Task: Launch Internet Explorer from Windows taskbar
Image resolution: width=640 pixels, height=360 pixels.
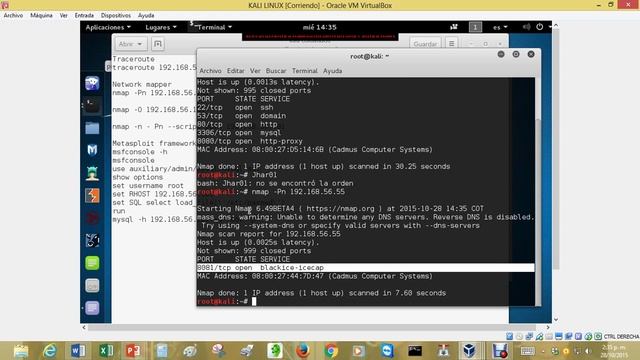Action: (49, 351)
